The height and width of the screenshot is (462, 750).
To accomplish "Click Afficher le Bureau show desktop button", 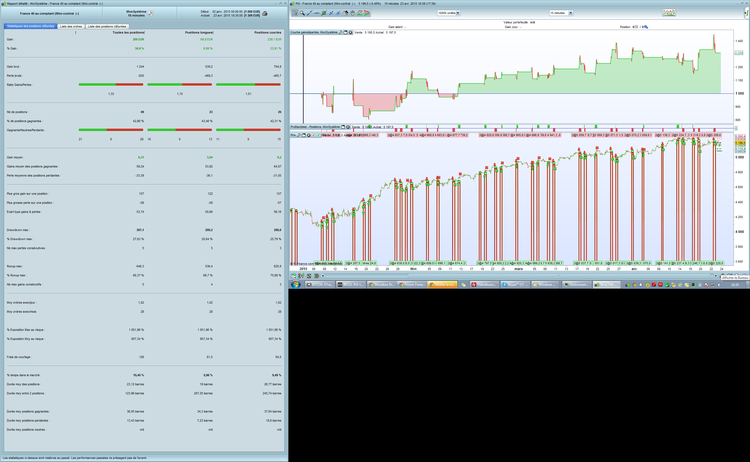I will 747,284.
